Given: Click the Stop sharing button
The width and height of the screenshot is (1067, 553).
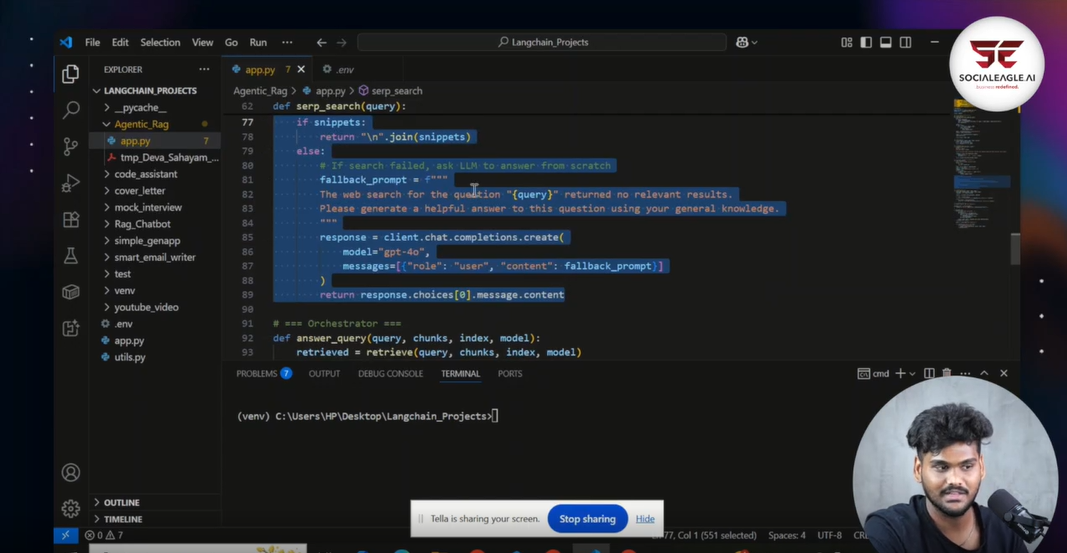Looking at the screenshot, I should (587, 519).
